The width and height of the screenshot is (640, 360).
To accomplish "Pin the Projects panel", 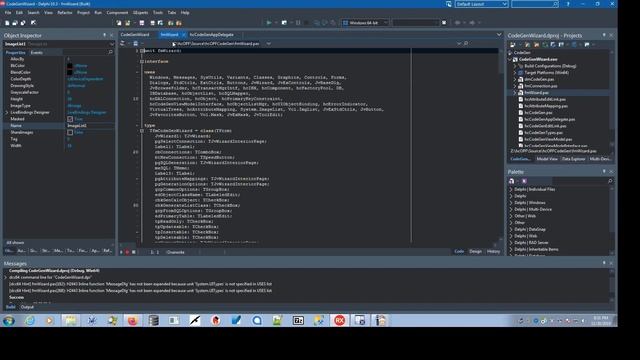I will (x=604, y=36).
